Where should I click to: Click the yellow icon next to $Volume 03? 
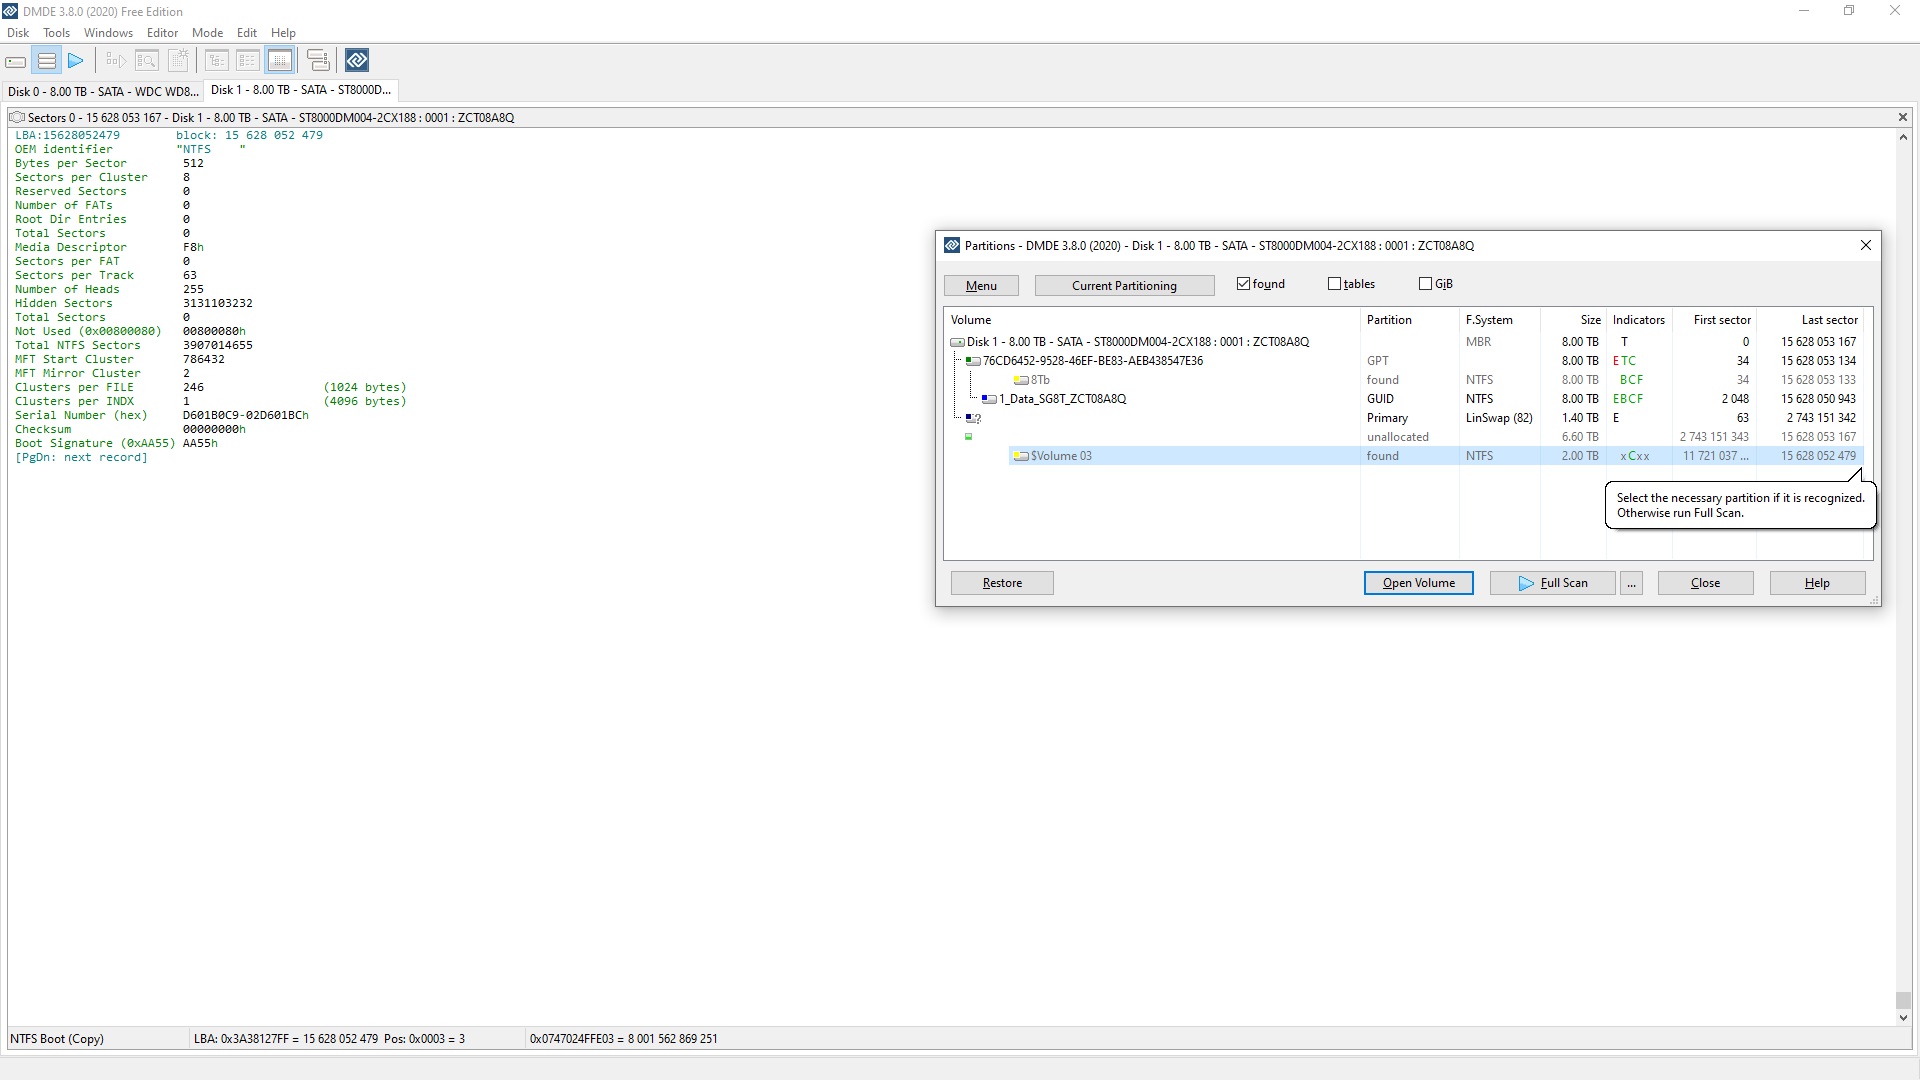(x=1021, y=456)
